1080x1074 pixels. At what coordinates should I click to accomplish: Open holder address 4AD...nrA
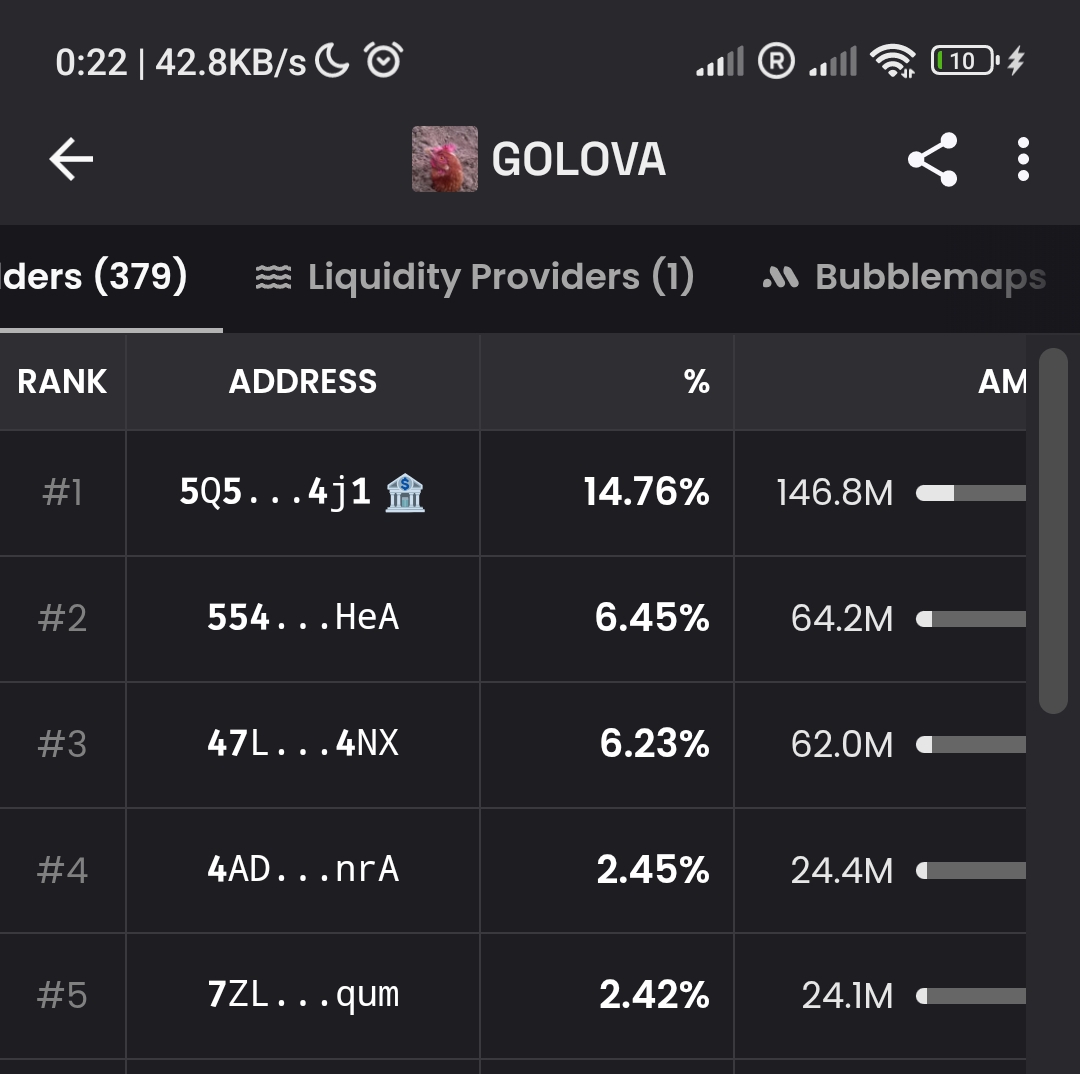pyautogui.click(x=303, y=870)
